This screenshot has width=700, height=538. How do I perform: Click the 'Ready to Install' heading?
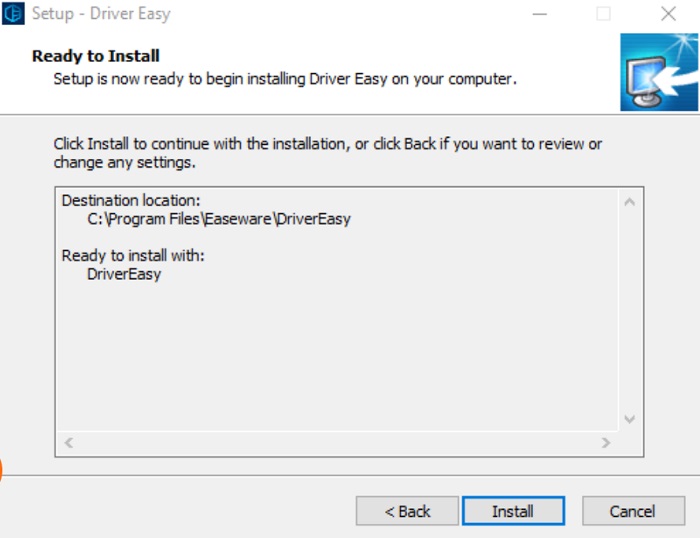pos(96,56)
